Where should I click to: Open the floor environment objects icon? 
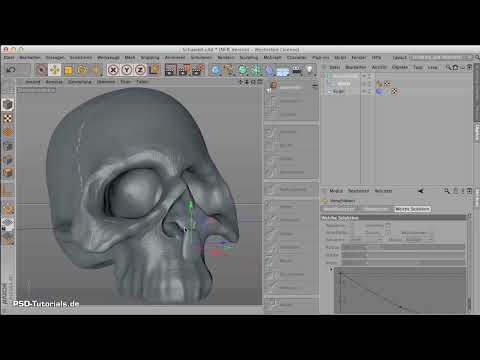[x=283, y=71]
